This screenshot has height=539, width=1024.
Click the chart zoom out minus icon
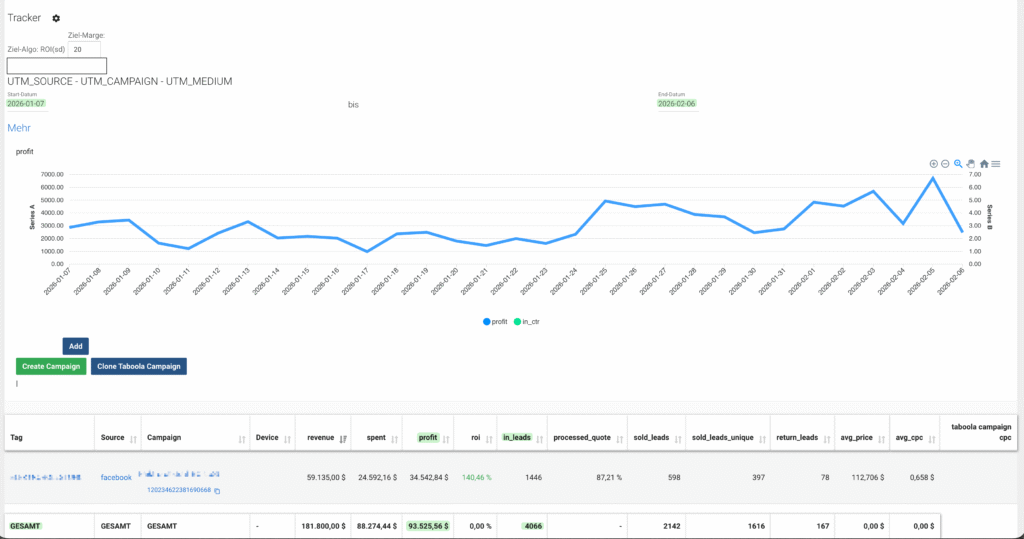click(x=946, y=164)
